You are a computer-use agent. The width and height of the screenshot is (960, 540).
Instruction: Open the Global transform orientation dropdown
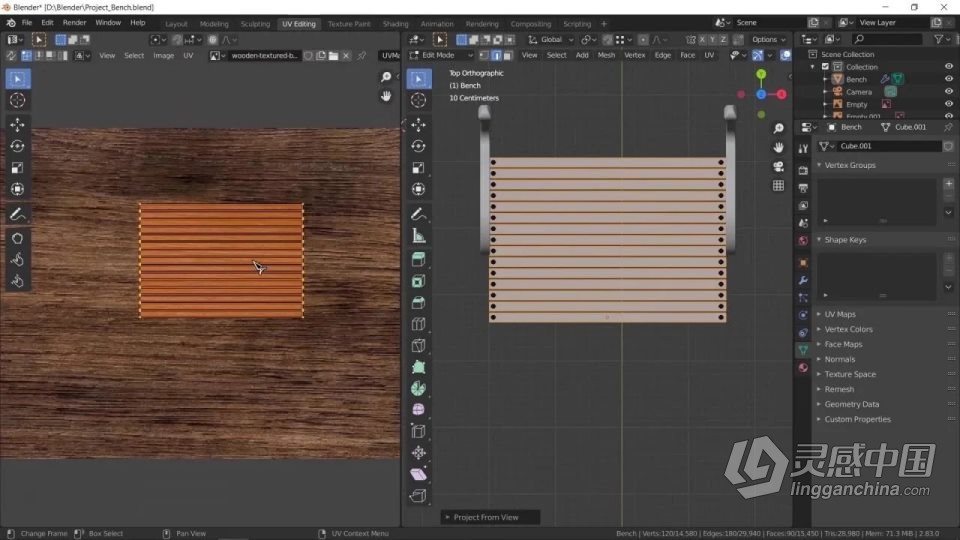coord(550,39)
